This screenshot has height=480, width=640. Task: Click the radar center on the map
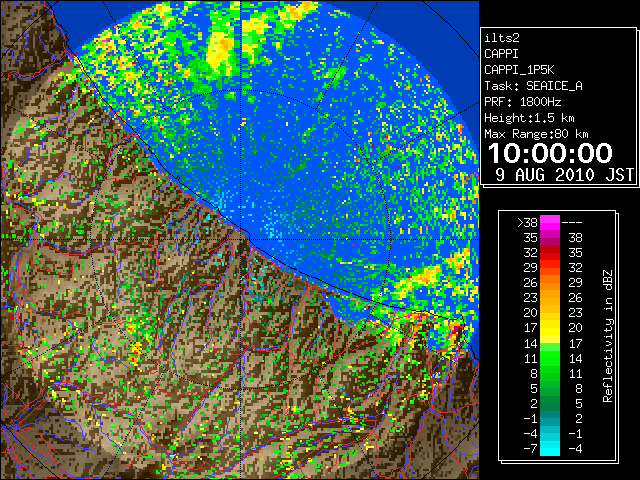pyautogui.click(x=241, y=240)
